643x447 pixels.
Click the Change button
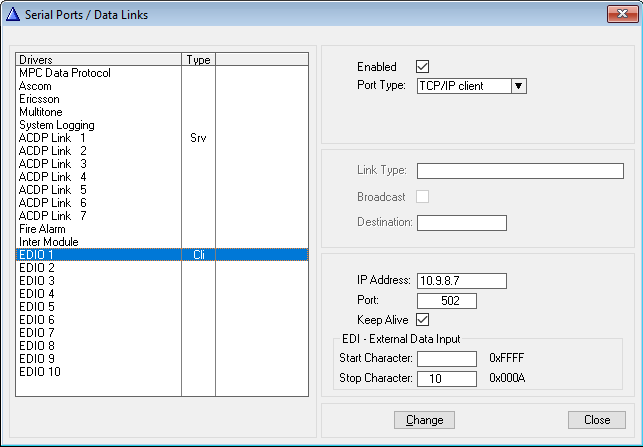[x=424, y=420]
